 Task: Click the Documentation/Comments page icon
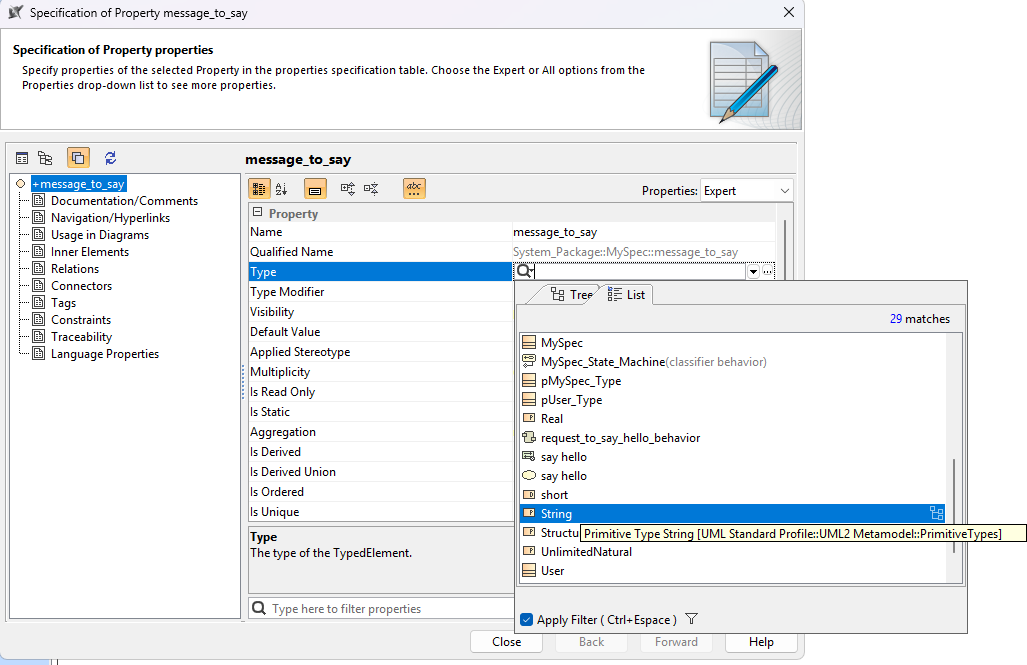39,200
